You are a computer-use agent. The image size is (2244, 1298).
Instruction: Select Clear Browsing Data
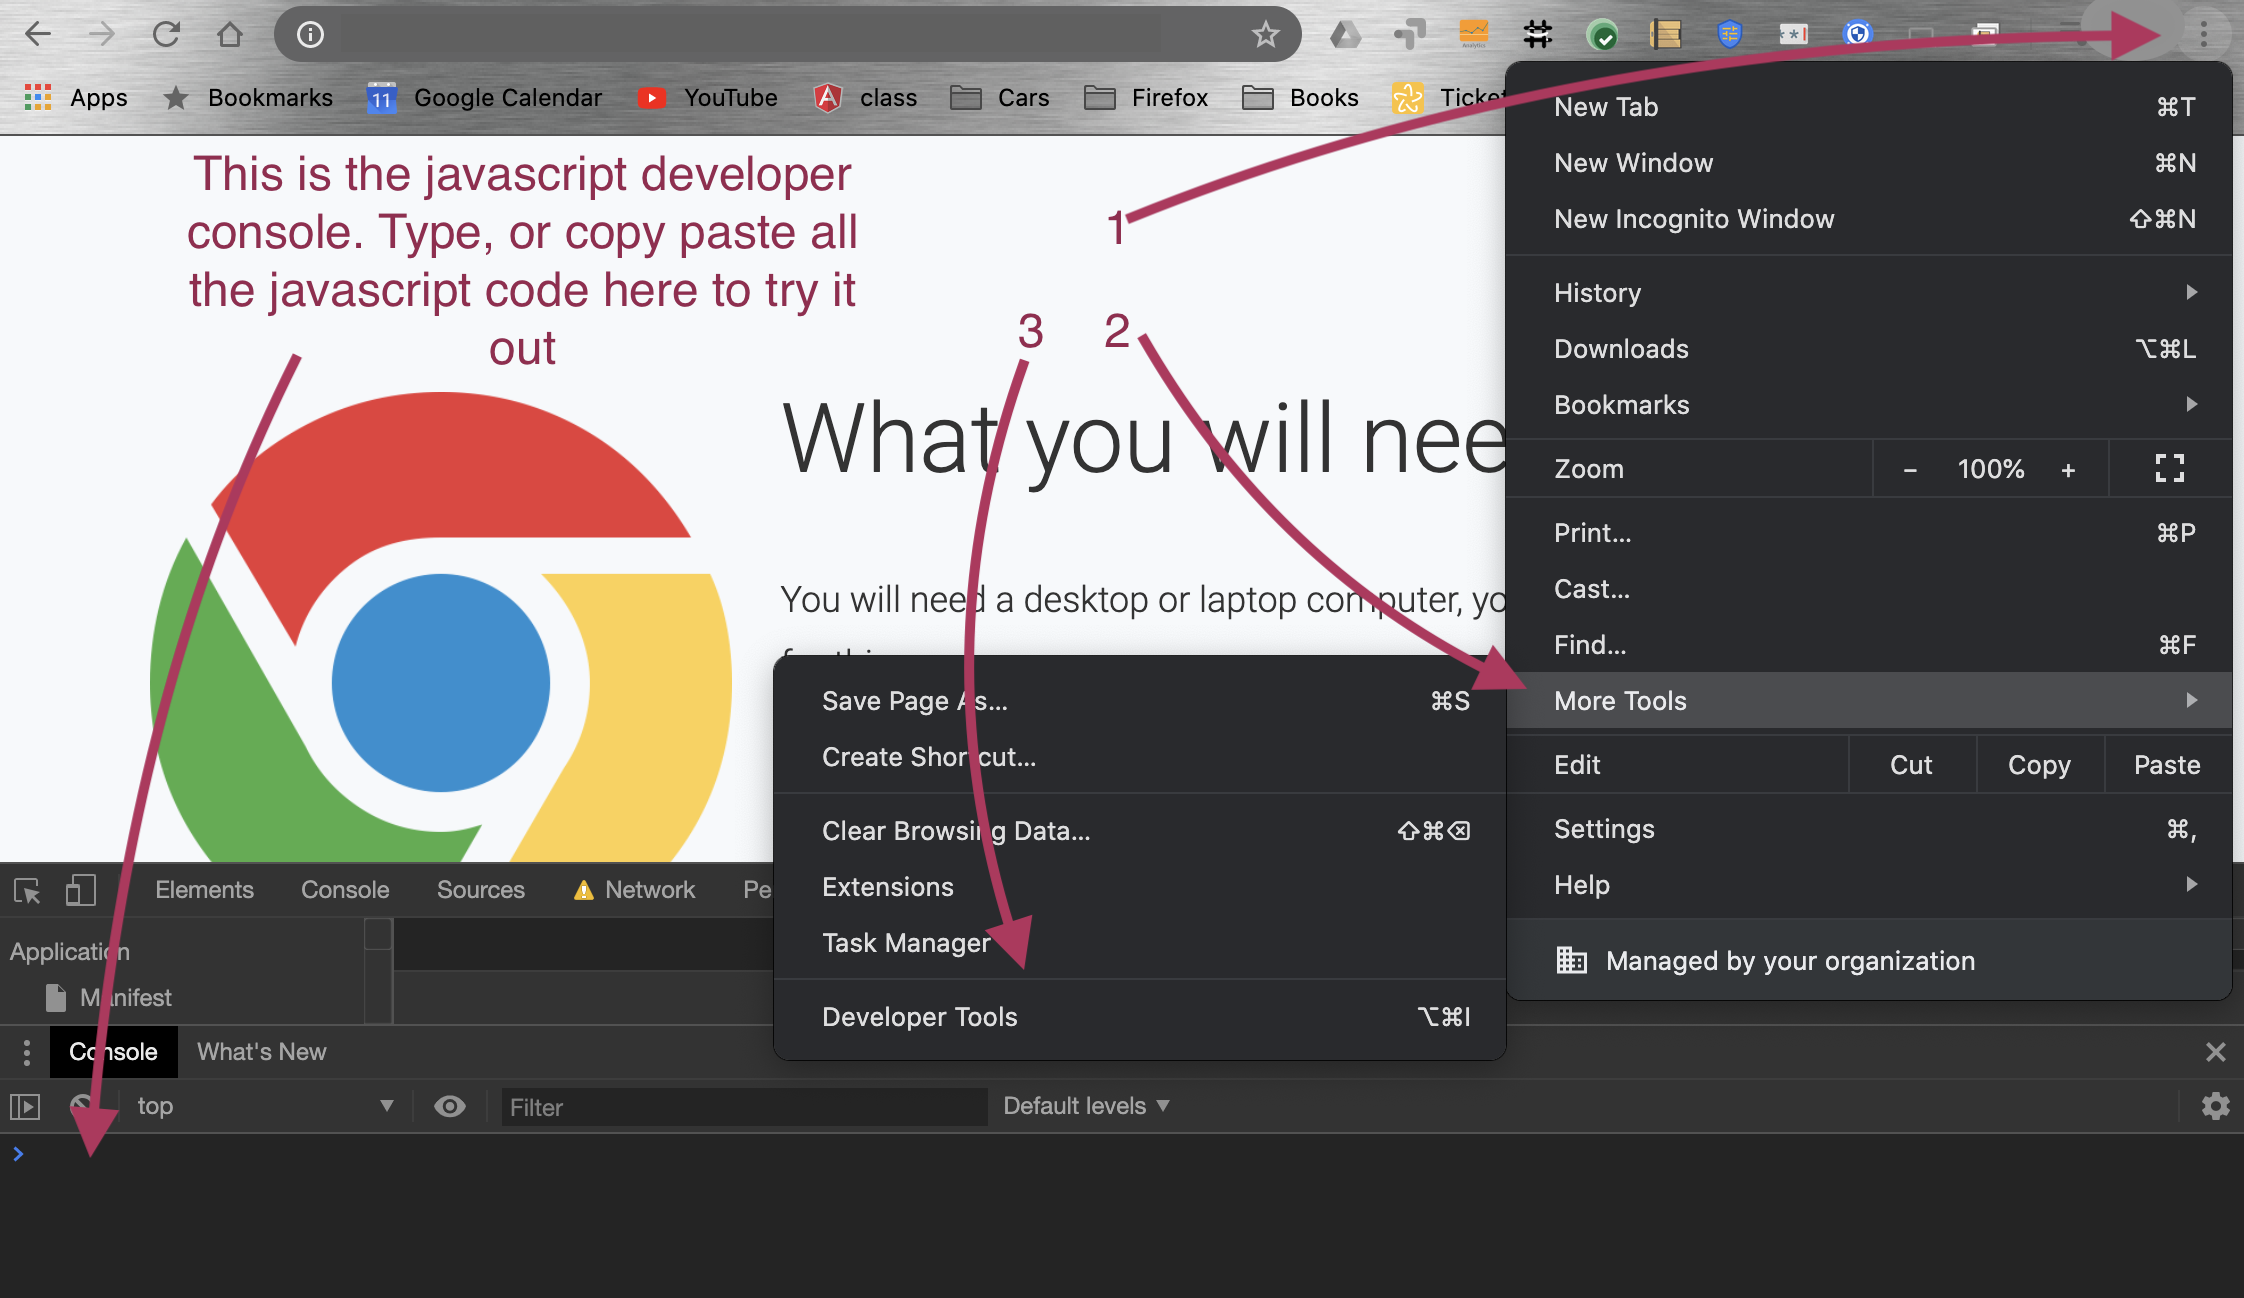coord(1140,831)
